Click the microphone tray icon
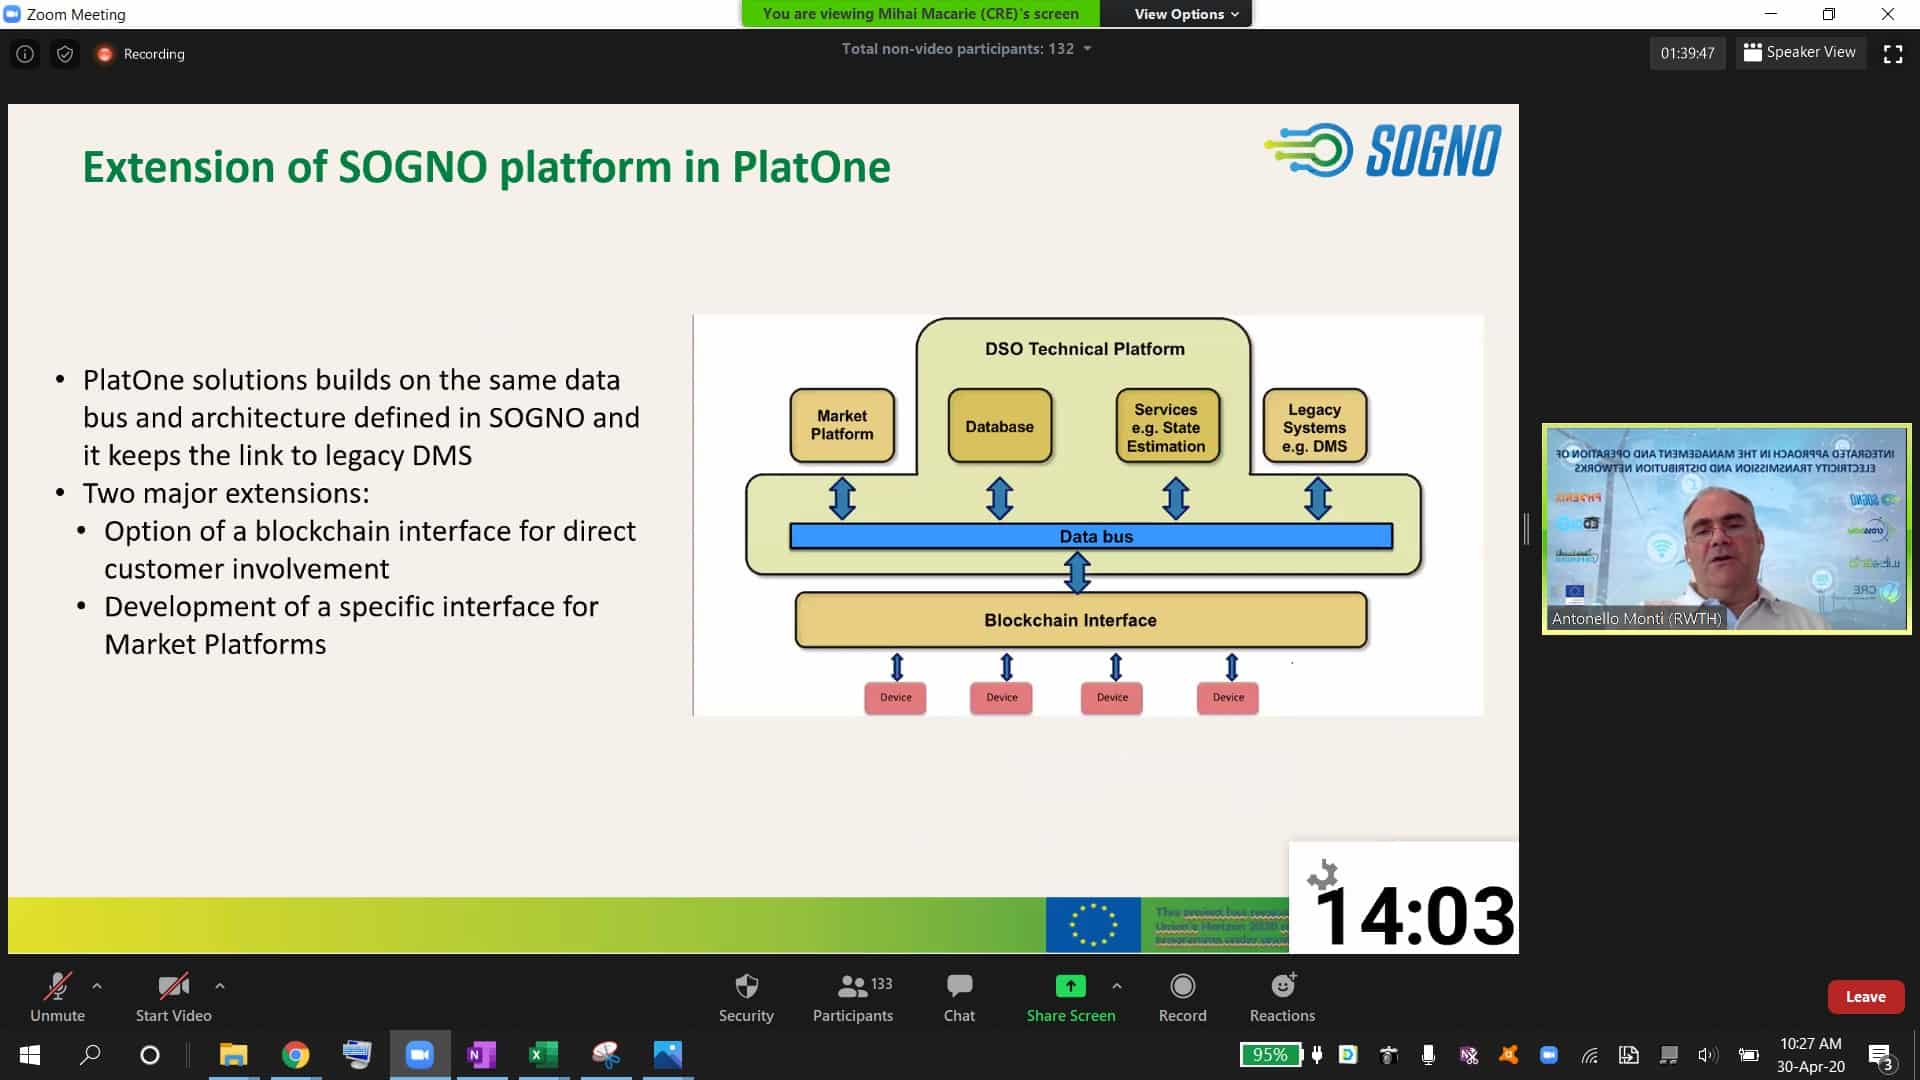Screen dimensions: 1920x1080 (x=1428, y=1055)
